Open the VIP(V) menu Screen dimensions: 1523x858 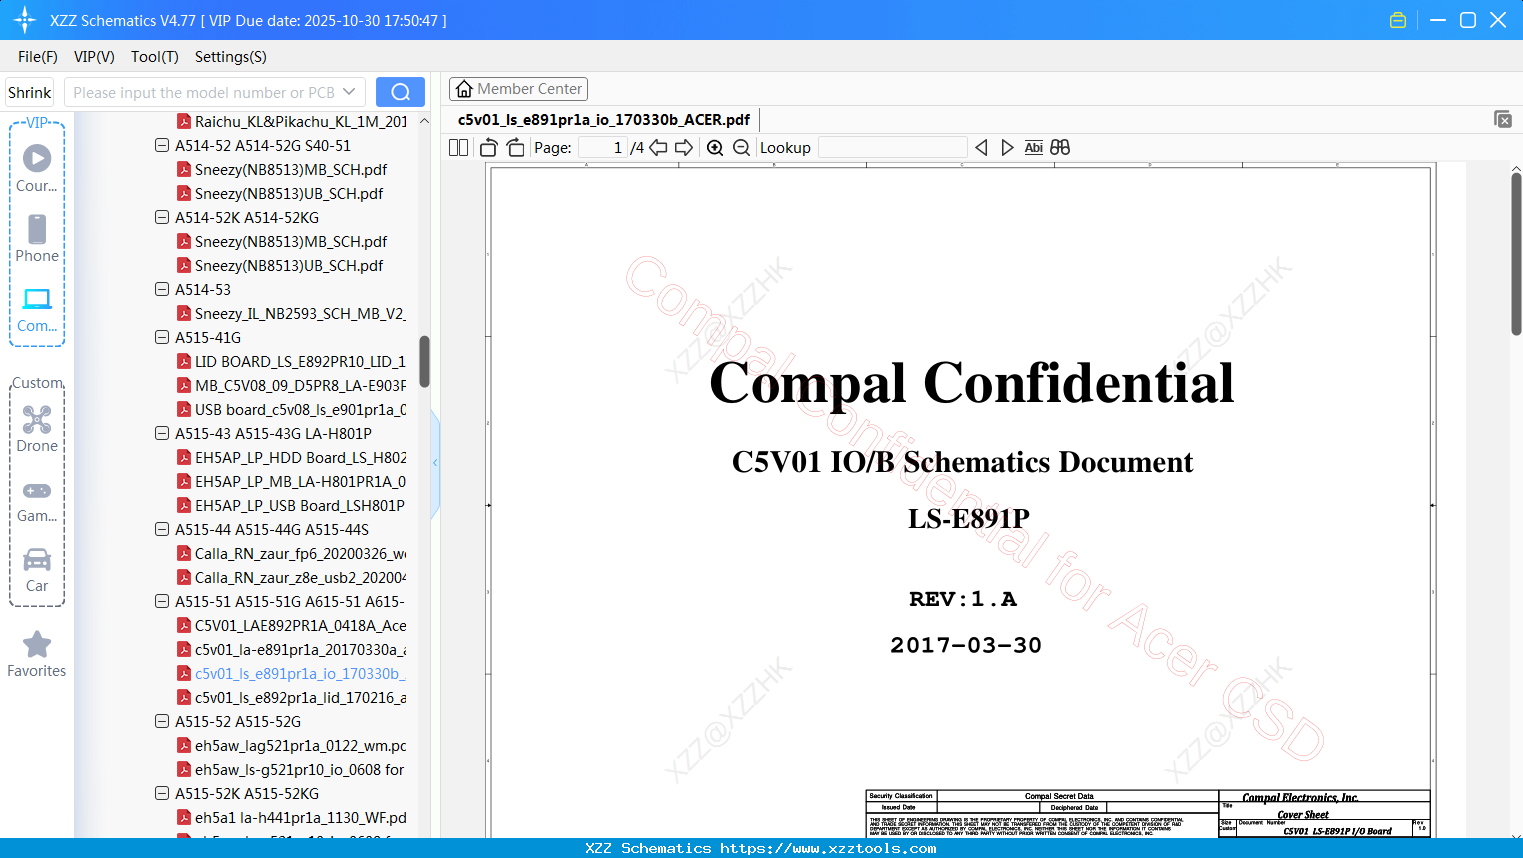[x=94, y=57]
